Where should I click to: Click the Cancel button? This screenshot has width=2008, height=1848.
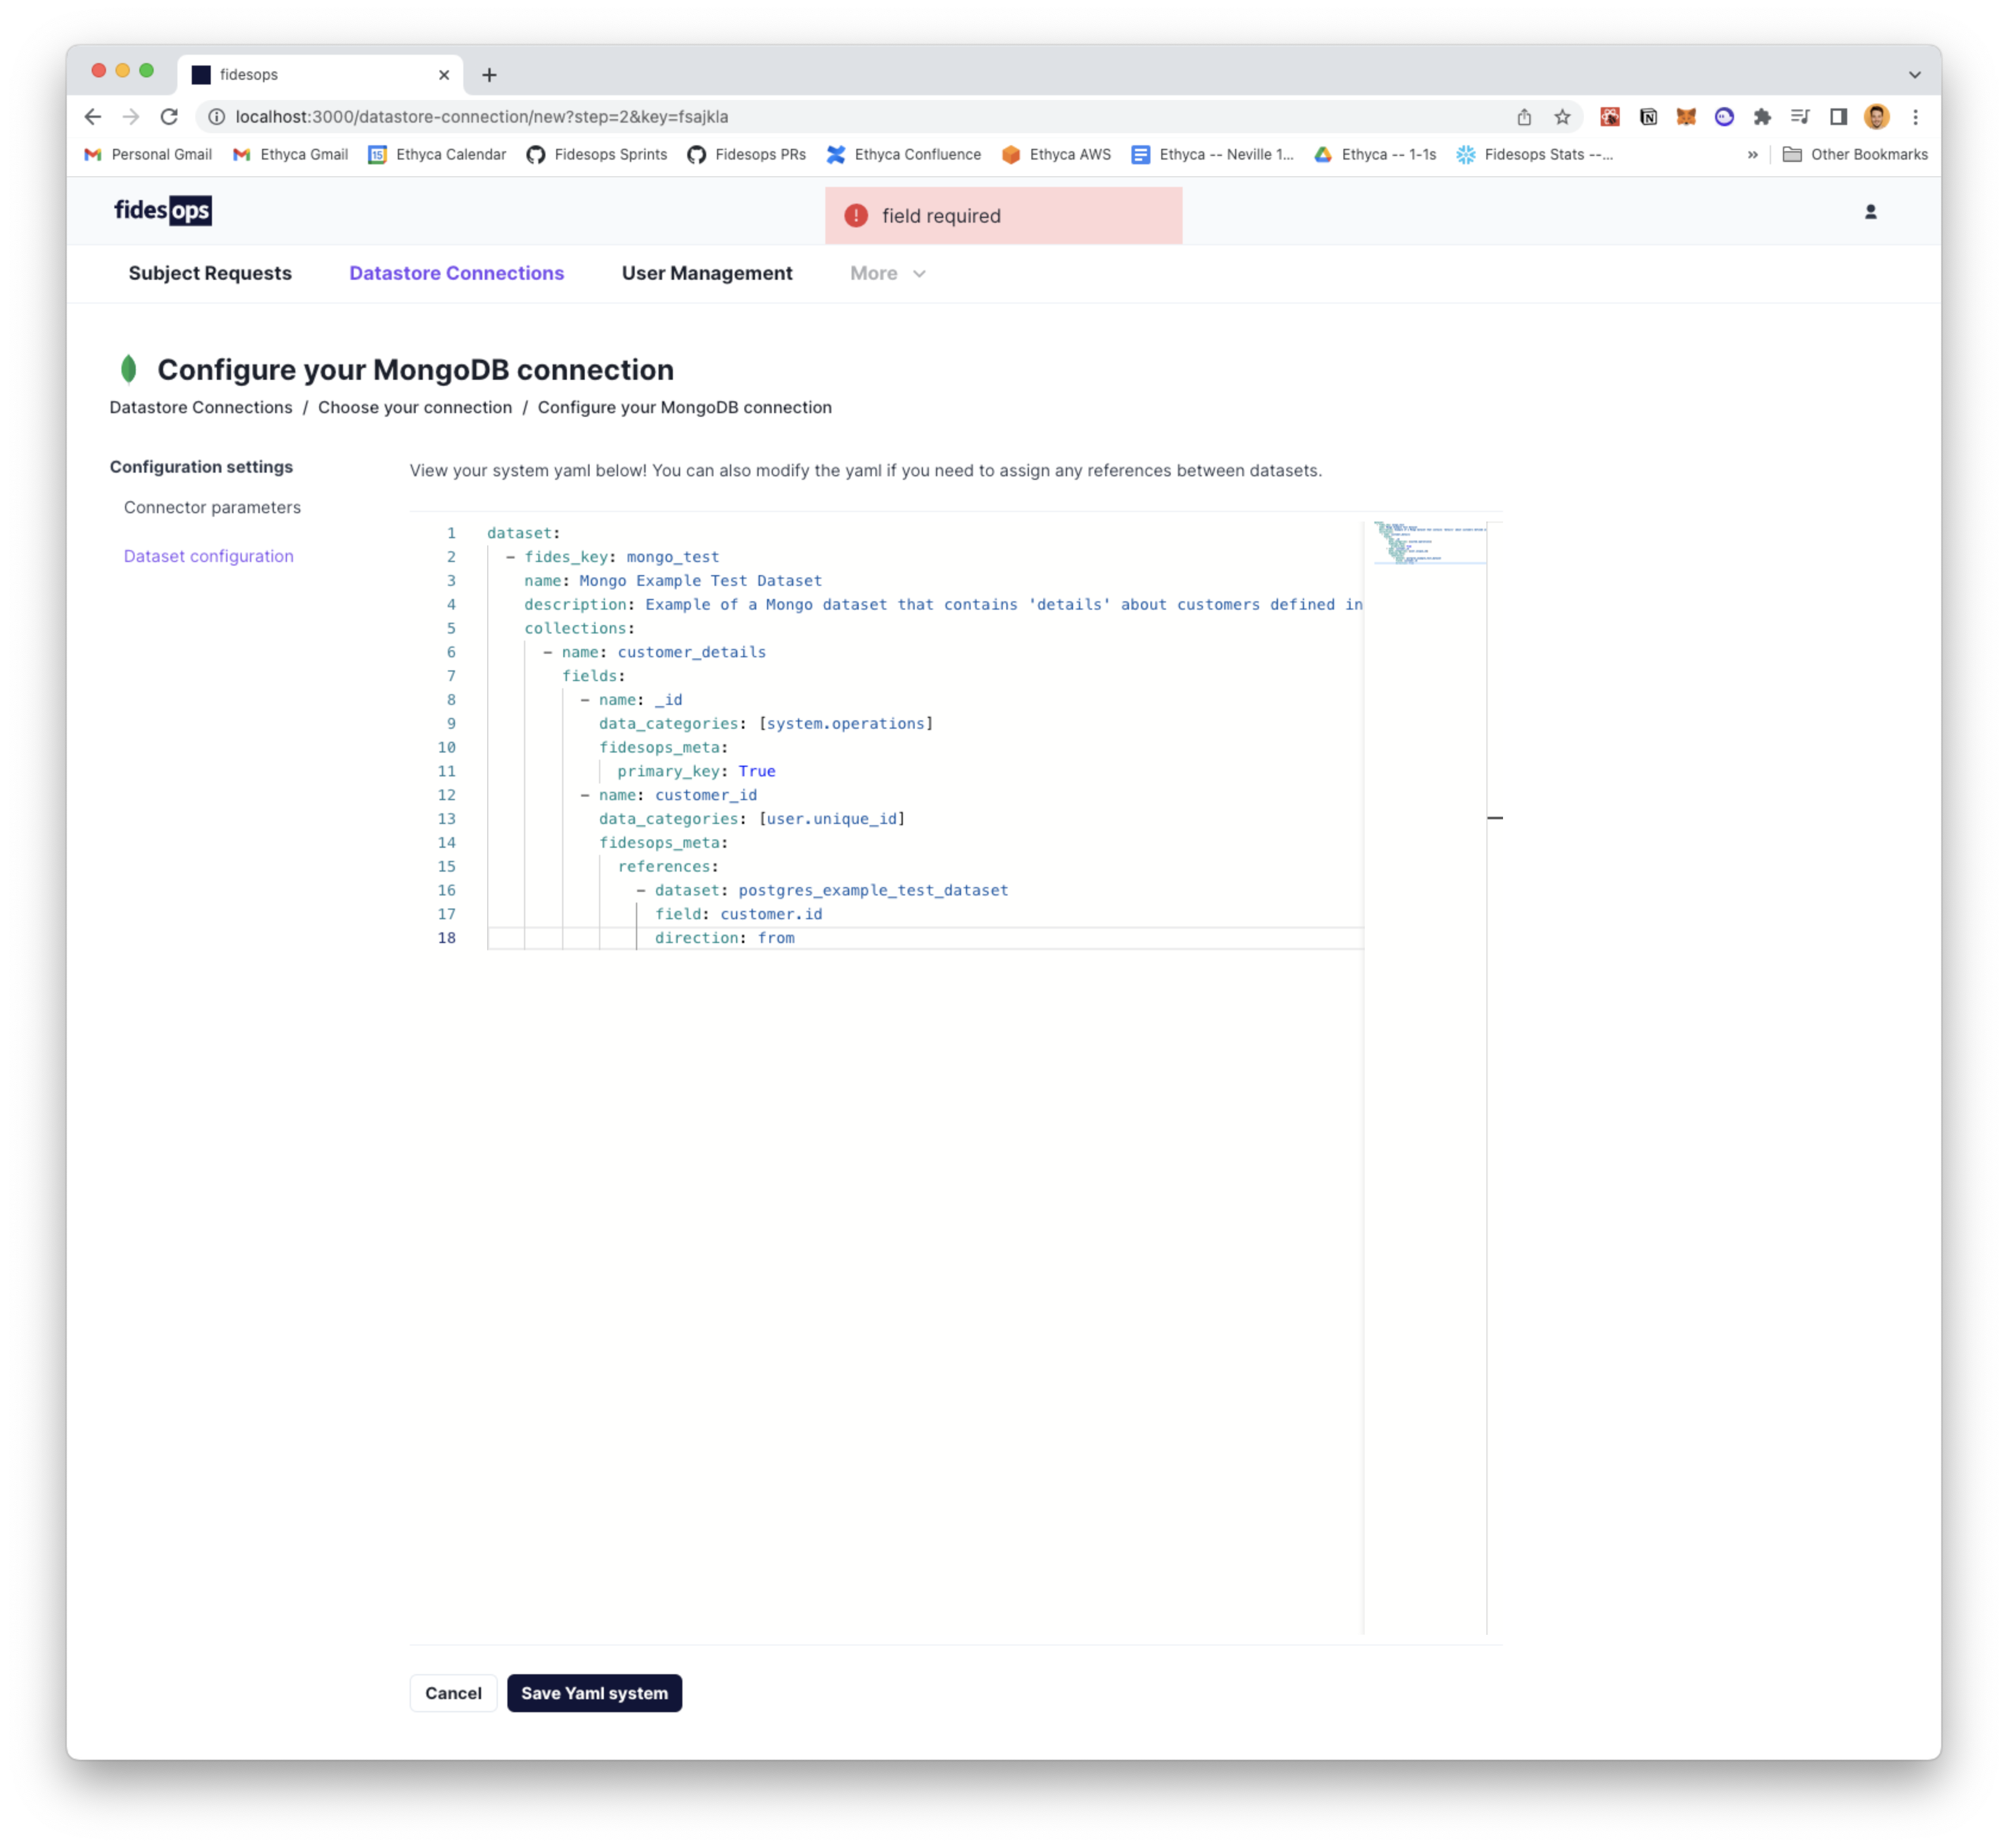click(453, 1693)
